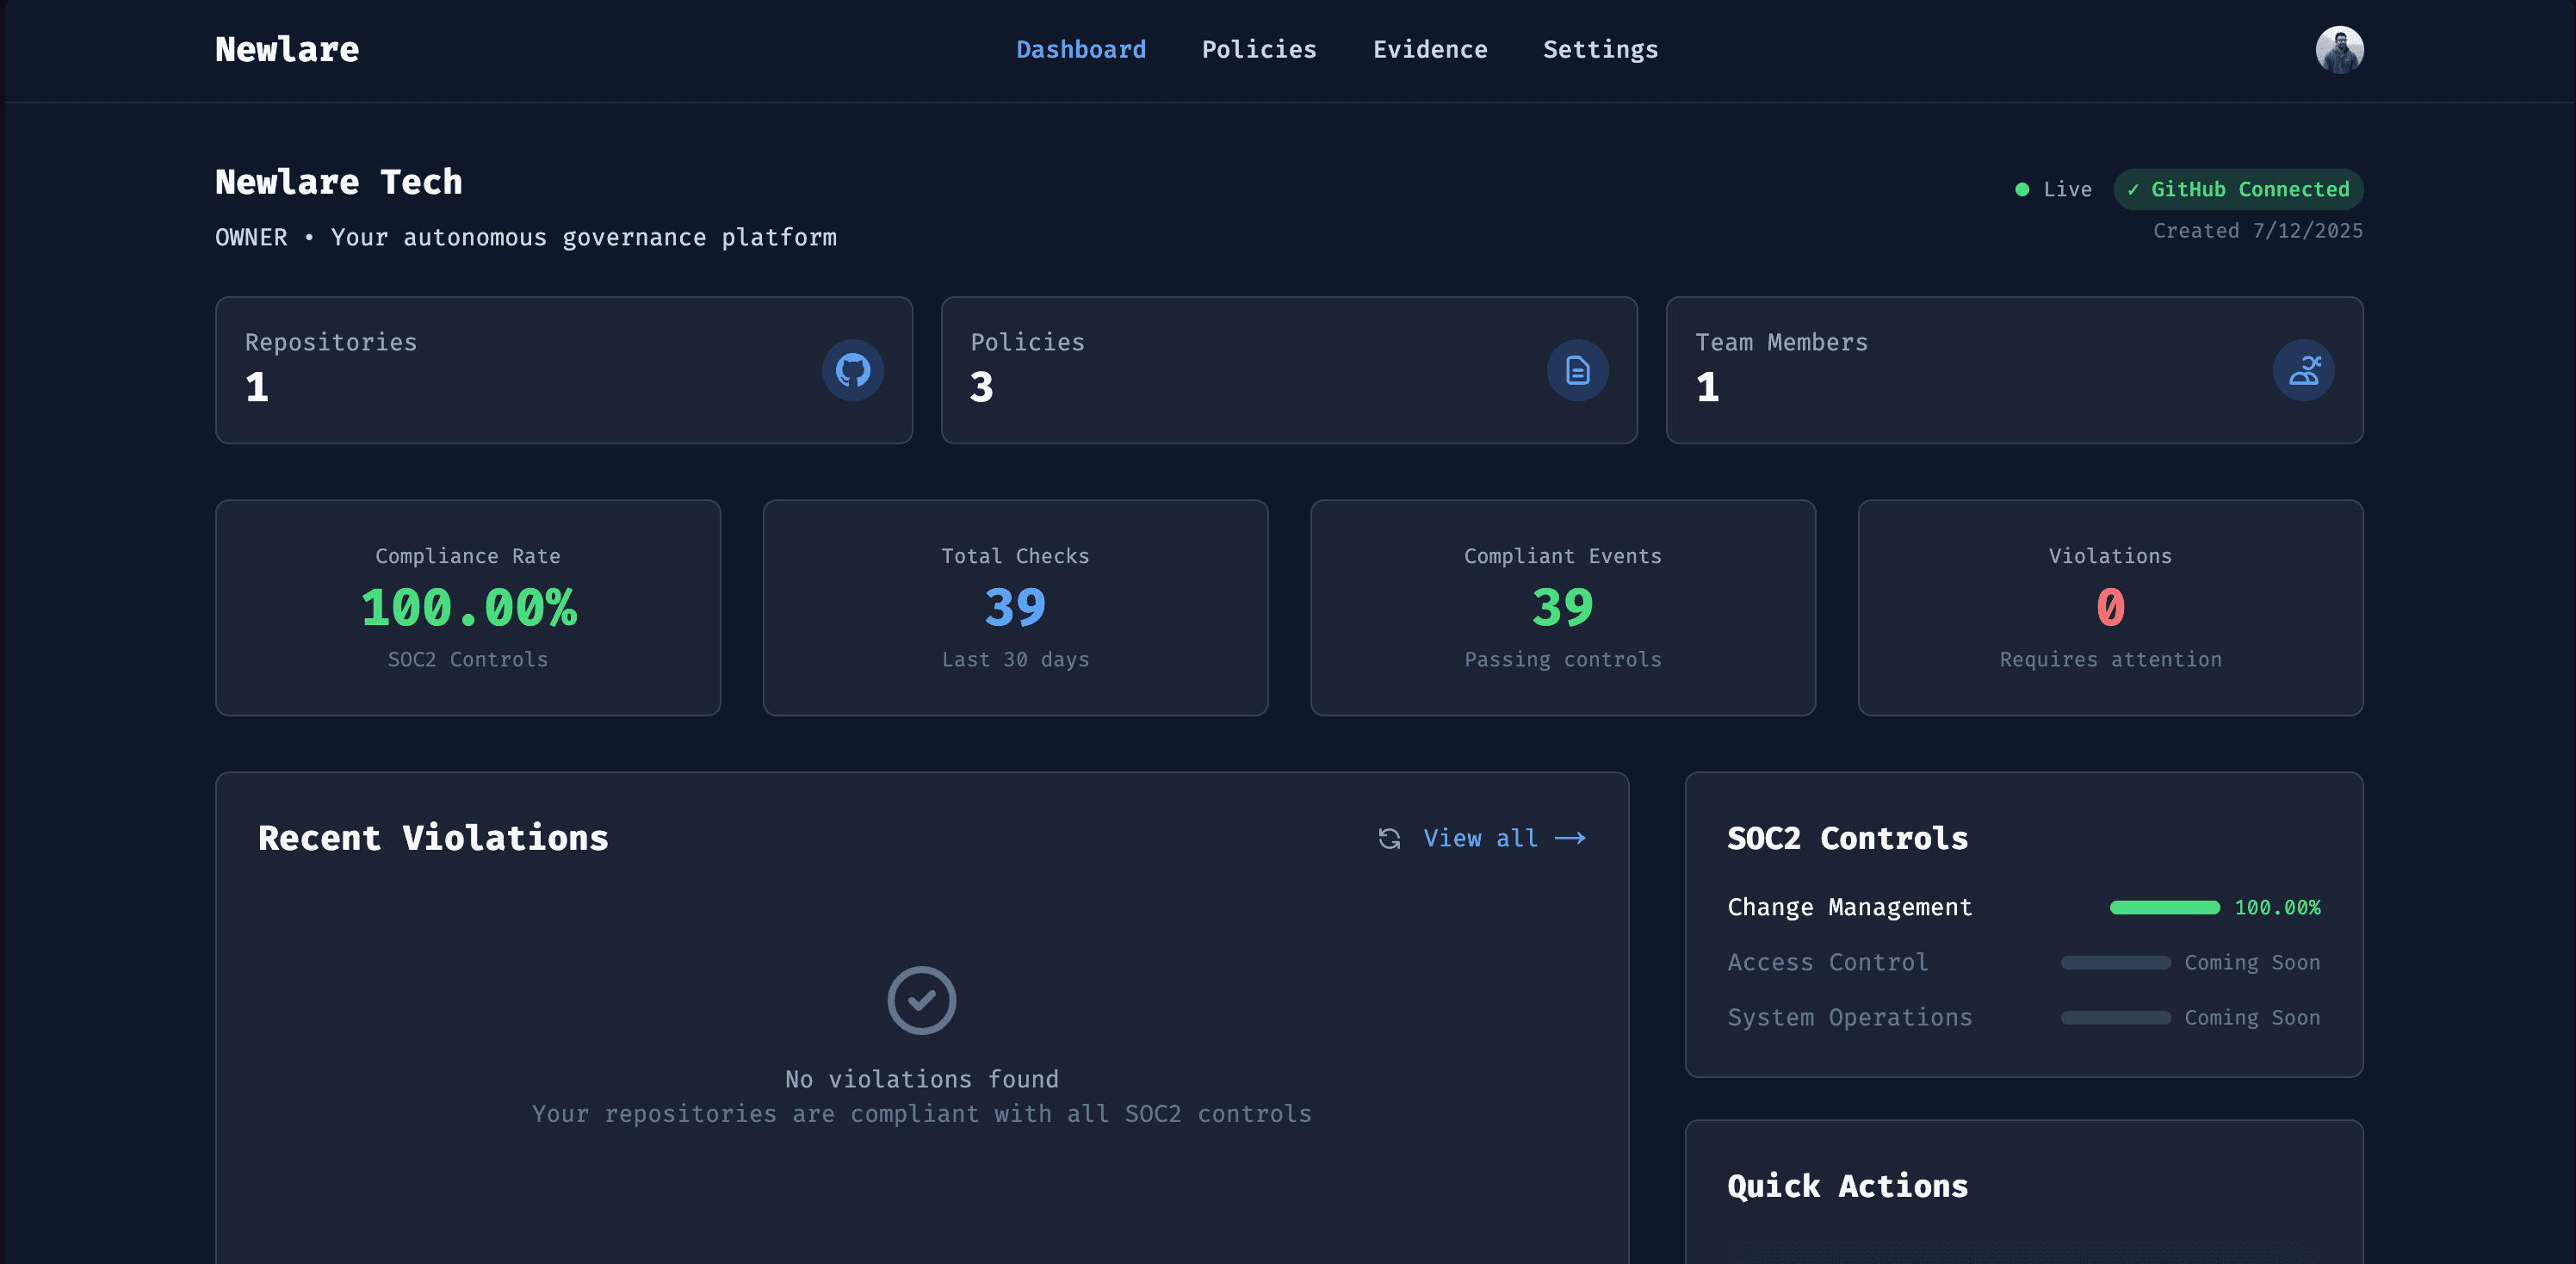Open the Dashboard nav tab

coord(1081,50)
